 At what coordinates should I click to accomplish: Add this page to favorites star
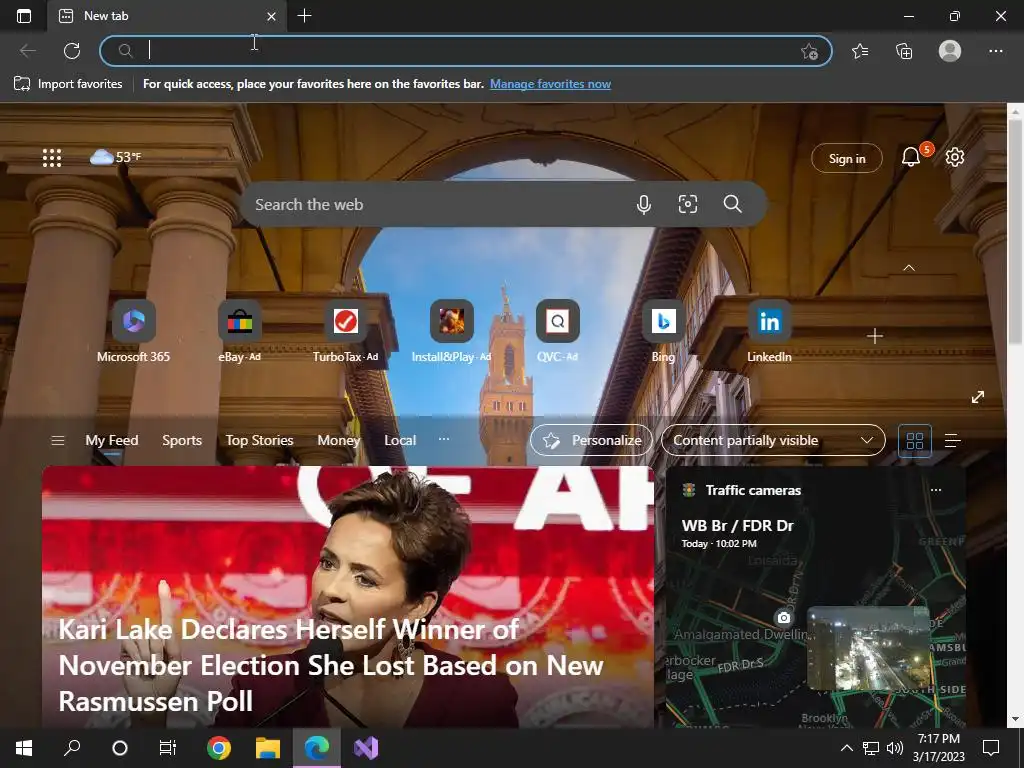[x=809, y=51]
